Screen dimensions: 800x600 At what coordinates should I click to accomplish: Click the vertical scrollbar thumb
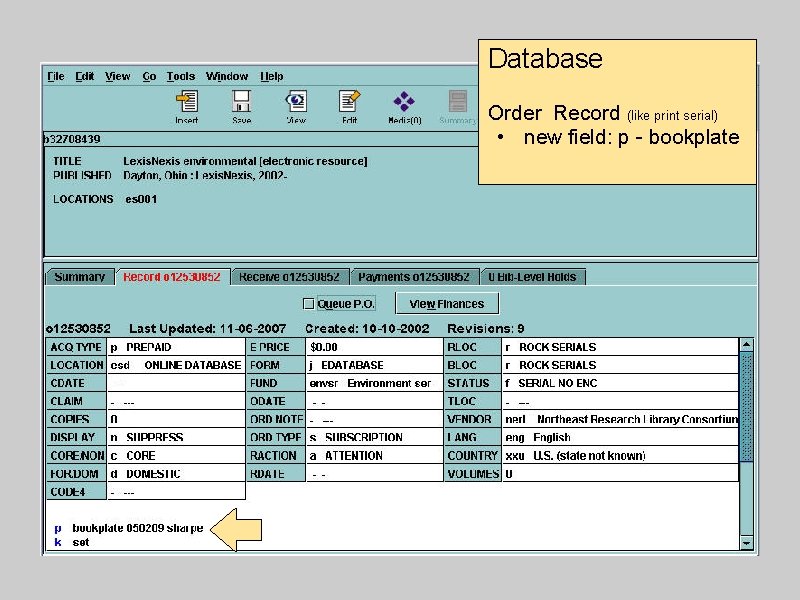pyautogui.click(x=746, y=407)
